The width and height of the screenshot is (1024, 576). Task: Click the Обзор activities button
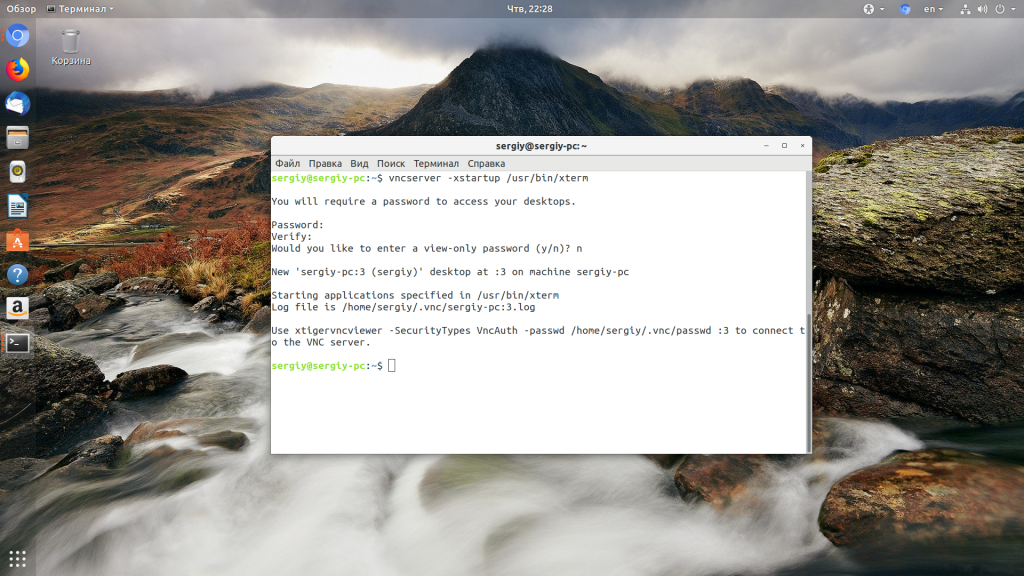pos(21,8)
